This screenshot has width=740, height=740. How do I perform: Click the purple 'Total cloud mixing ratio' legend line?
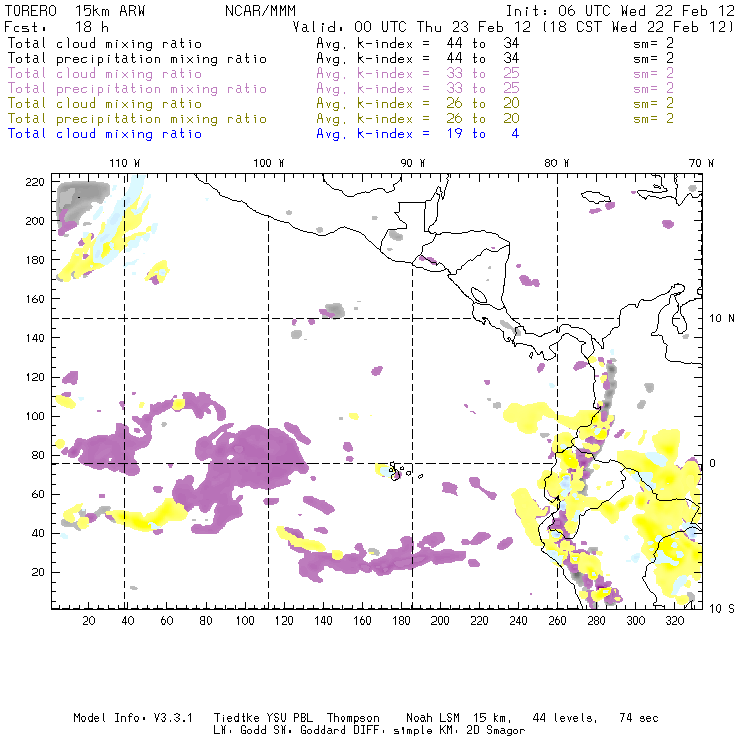click(105, 74)
